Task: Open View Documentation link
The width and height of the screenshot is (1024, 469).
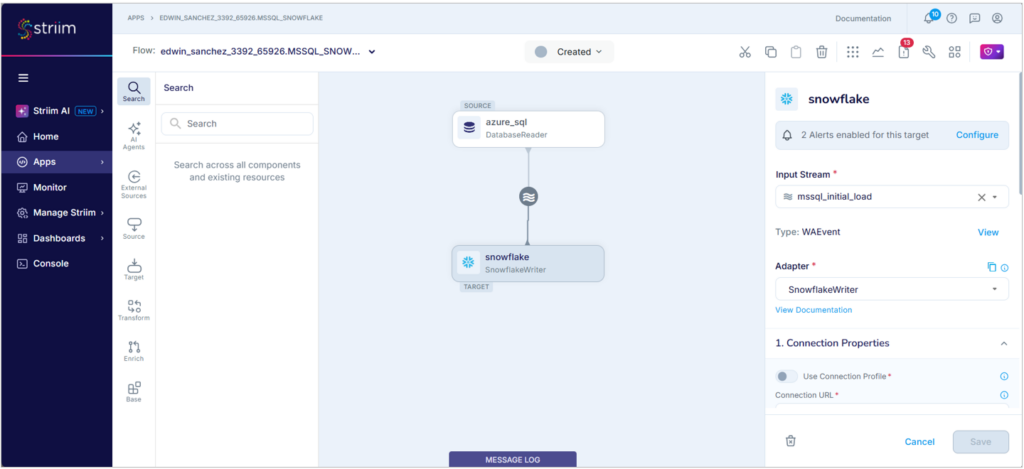Action: pyautogui.click(x=813, y=310)
